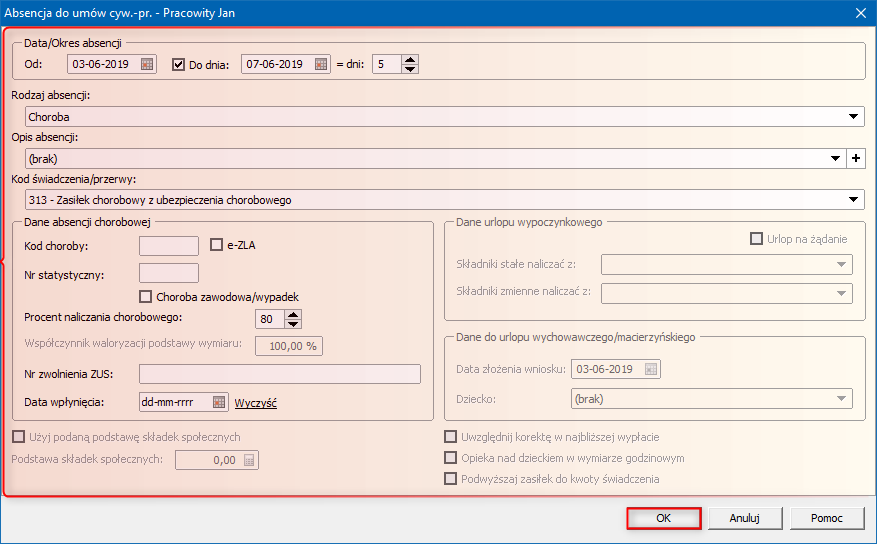This screenshot has height=544, width=877.
Task: Check Uwzględnij korektę w najbliższej wypłacie
Action: [x=450, y=436]
